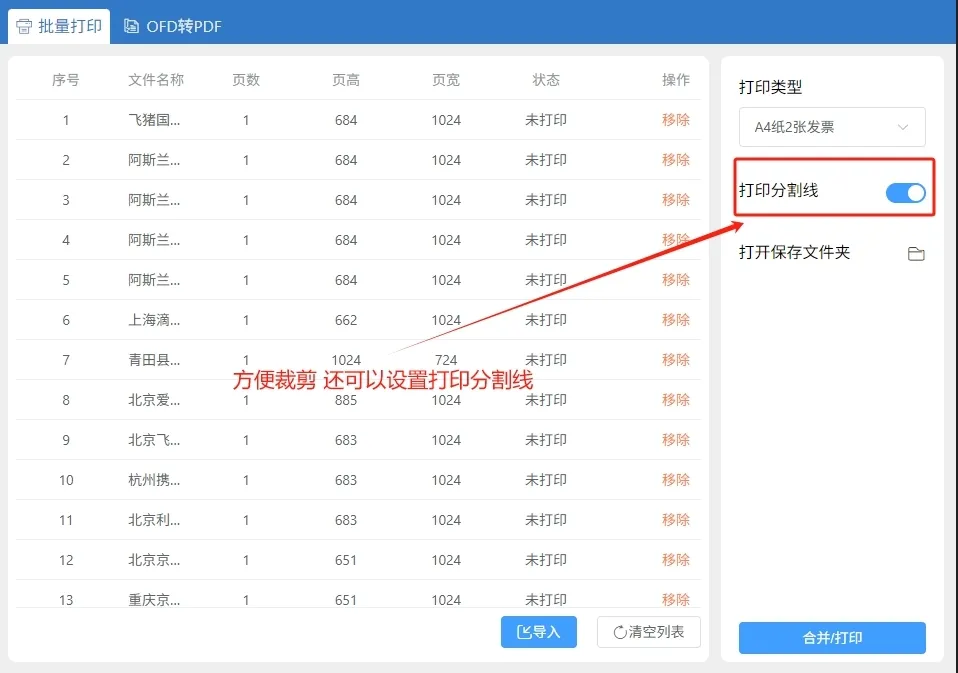Select file name 杭州携... in row 10
958x673 pixels.
(154, 480)
